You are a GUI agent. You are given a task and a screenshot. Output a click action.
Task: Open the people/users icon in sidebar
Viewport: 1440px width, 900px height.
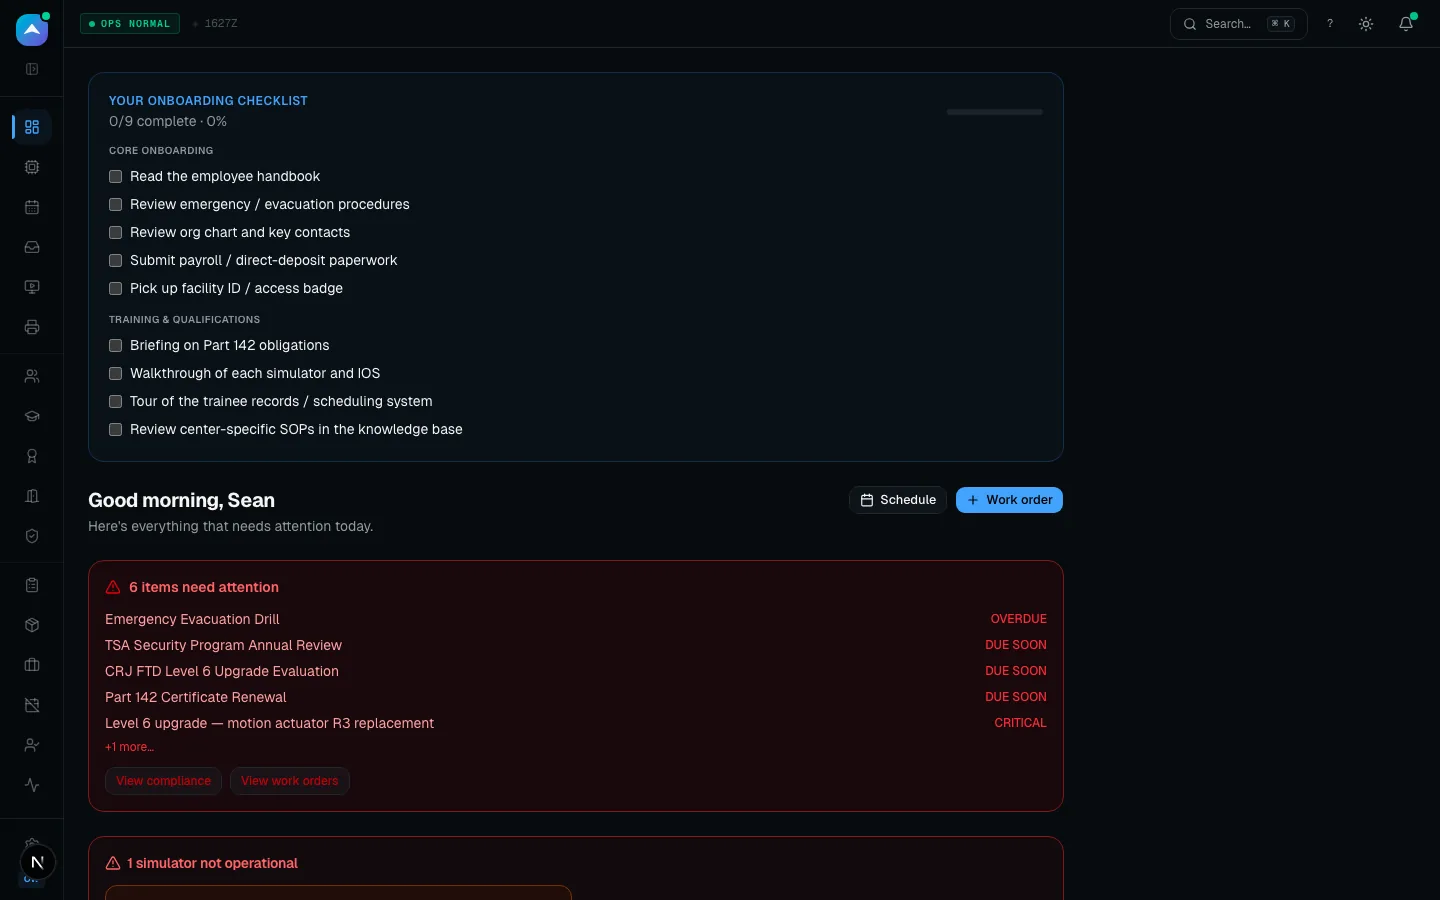tap(32, 376)
